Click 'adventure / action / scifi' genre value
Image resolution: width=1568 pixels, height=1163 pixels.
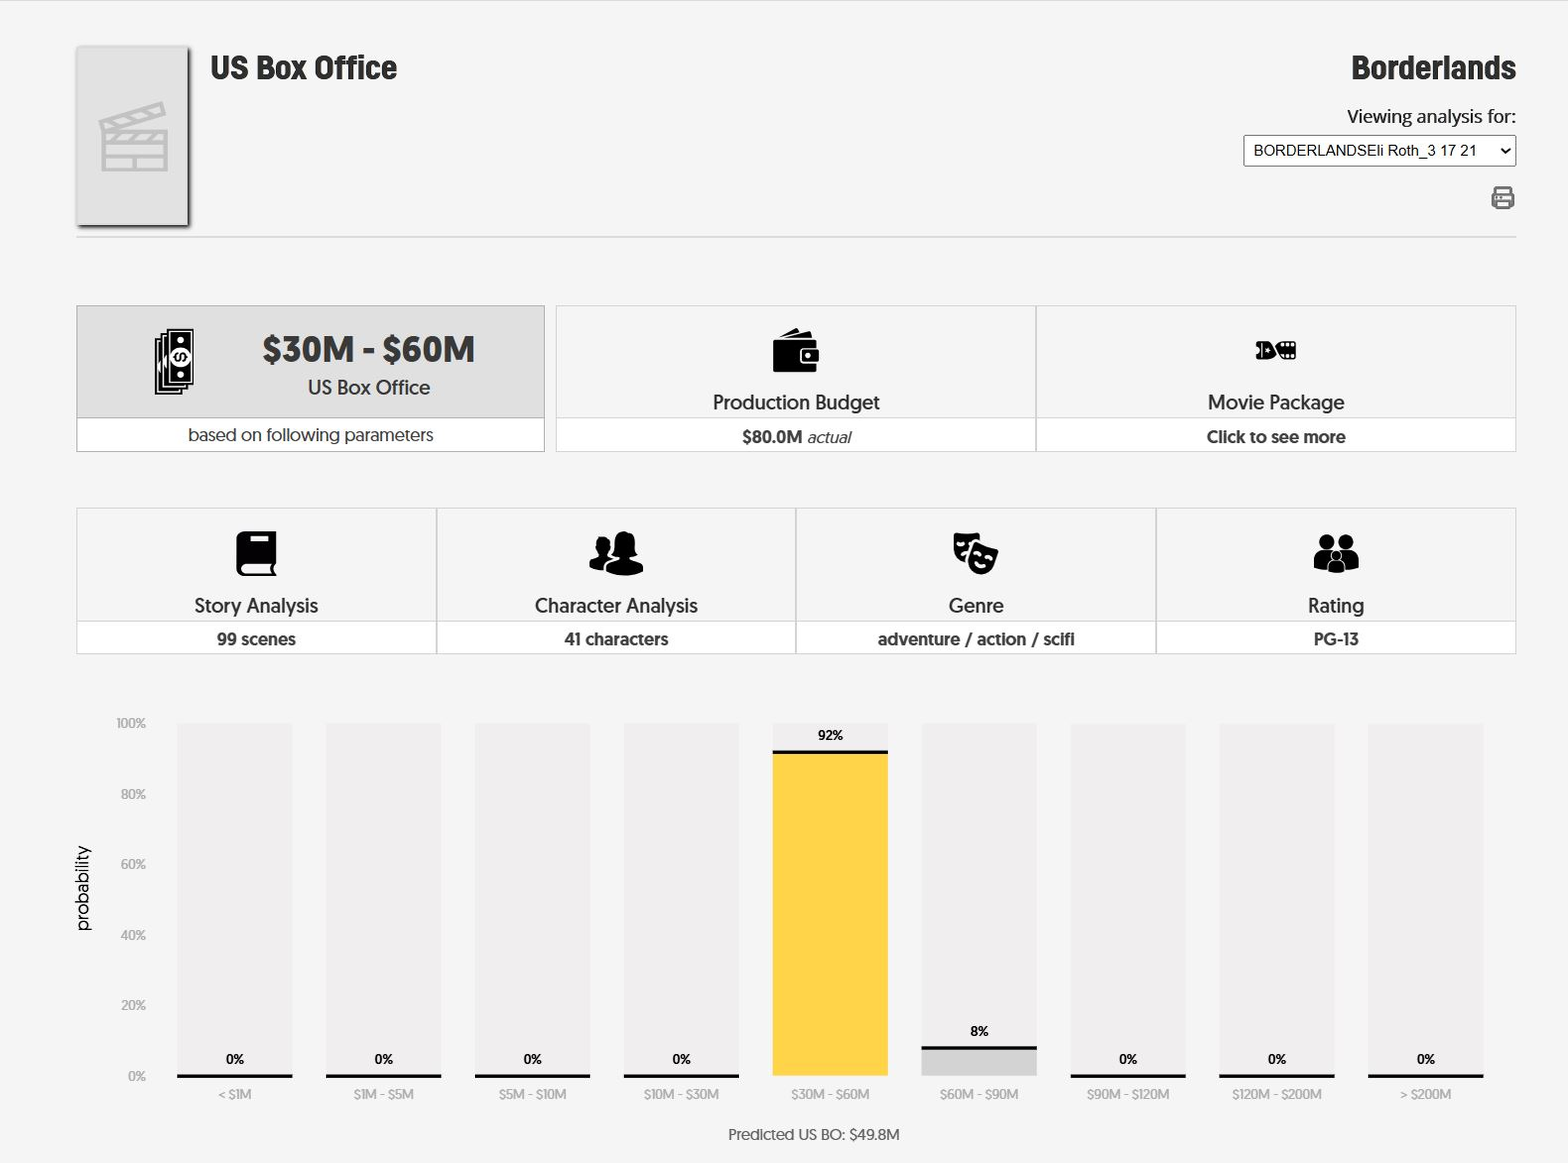(976, 639)
